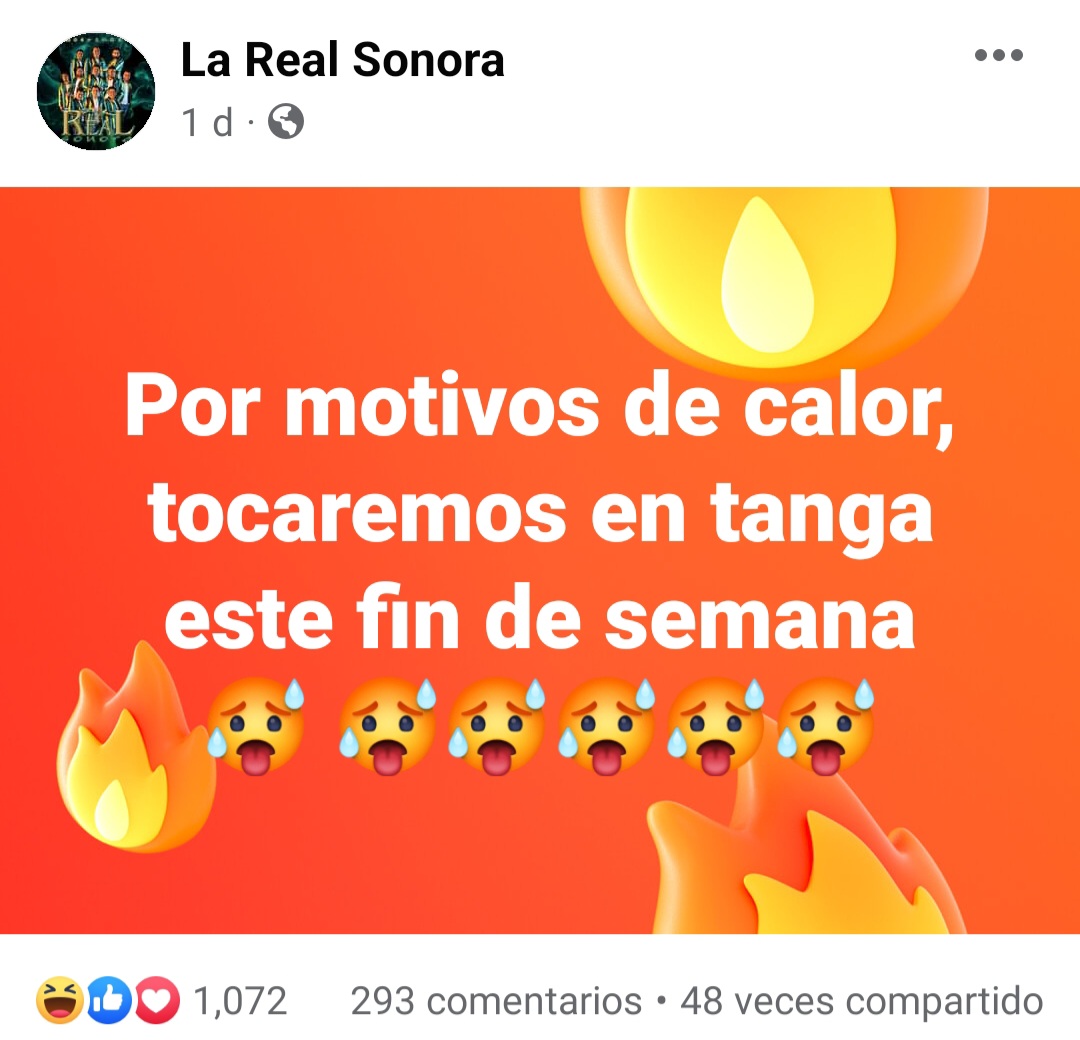This screenshot has width=1080, height=1040.
Task: Click the third hot face emoji
Action: point(497,727)
